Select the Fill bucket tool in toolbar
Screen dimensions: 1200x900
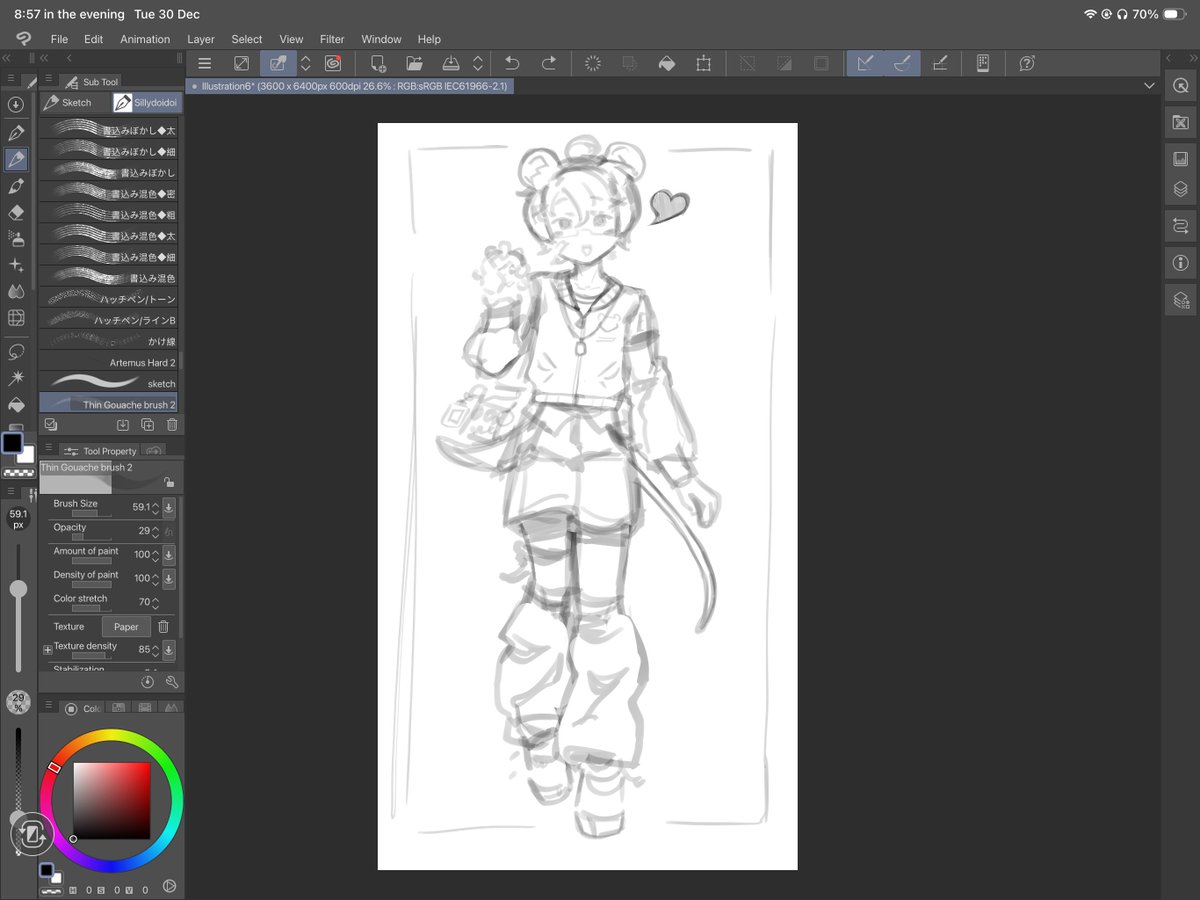click(16, 405)
